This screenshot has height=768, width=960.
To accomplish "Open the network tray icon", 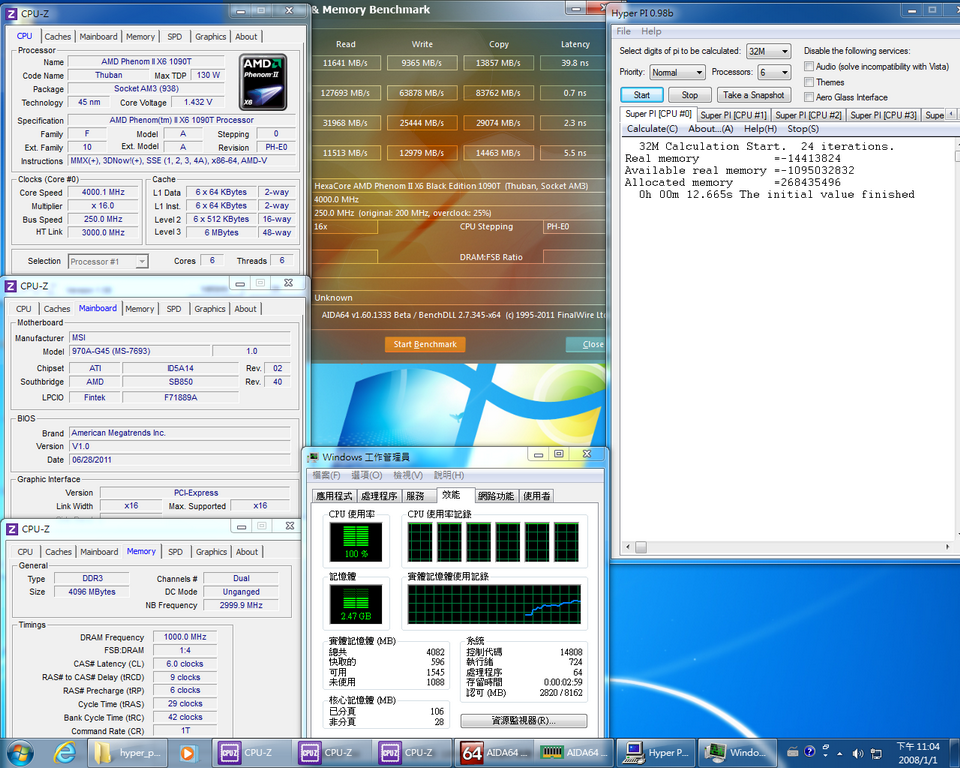I will (x=876, y=753).
